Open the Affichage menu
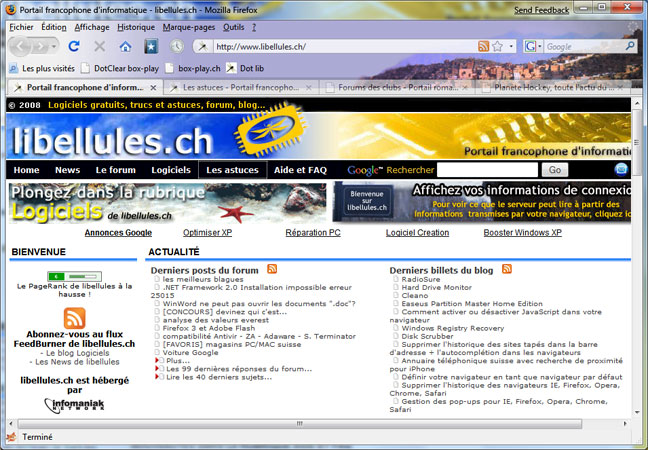 click(x=92, y=27)
